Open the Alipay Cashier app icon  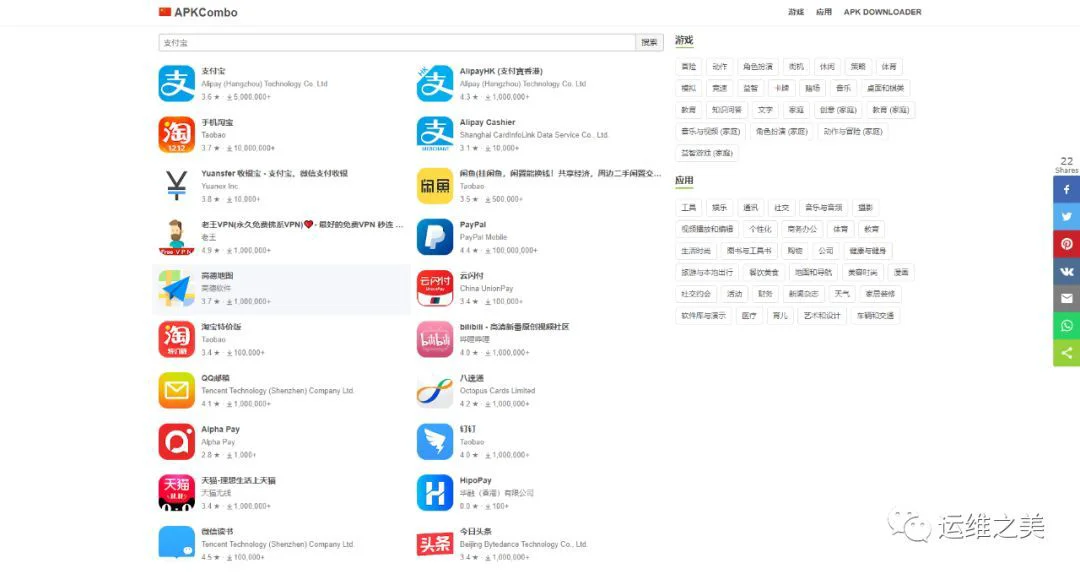click(435, 134)
